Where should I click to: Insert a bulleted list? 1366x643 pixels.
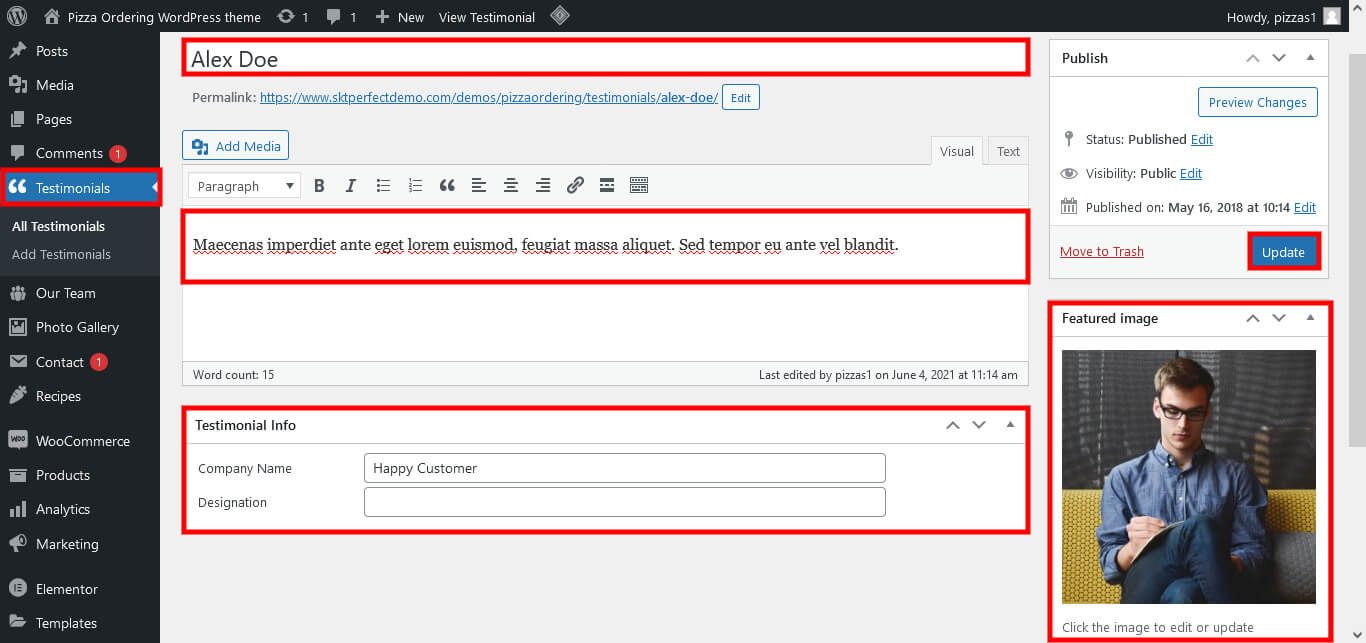[x=383, y=185]
